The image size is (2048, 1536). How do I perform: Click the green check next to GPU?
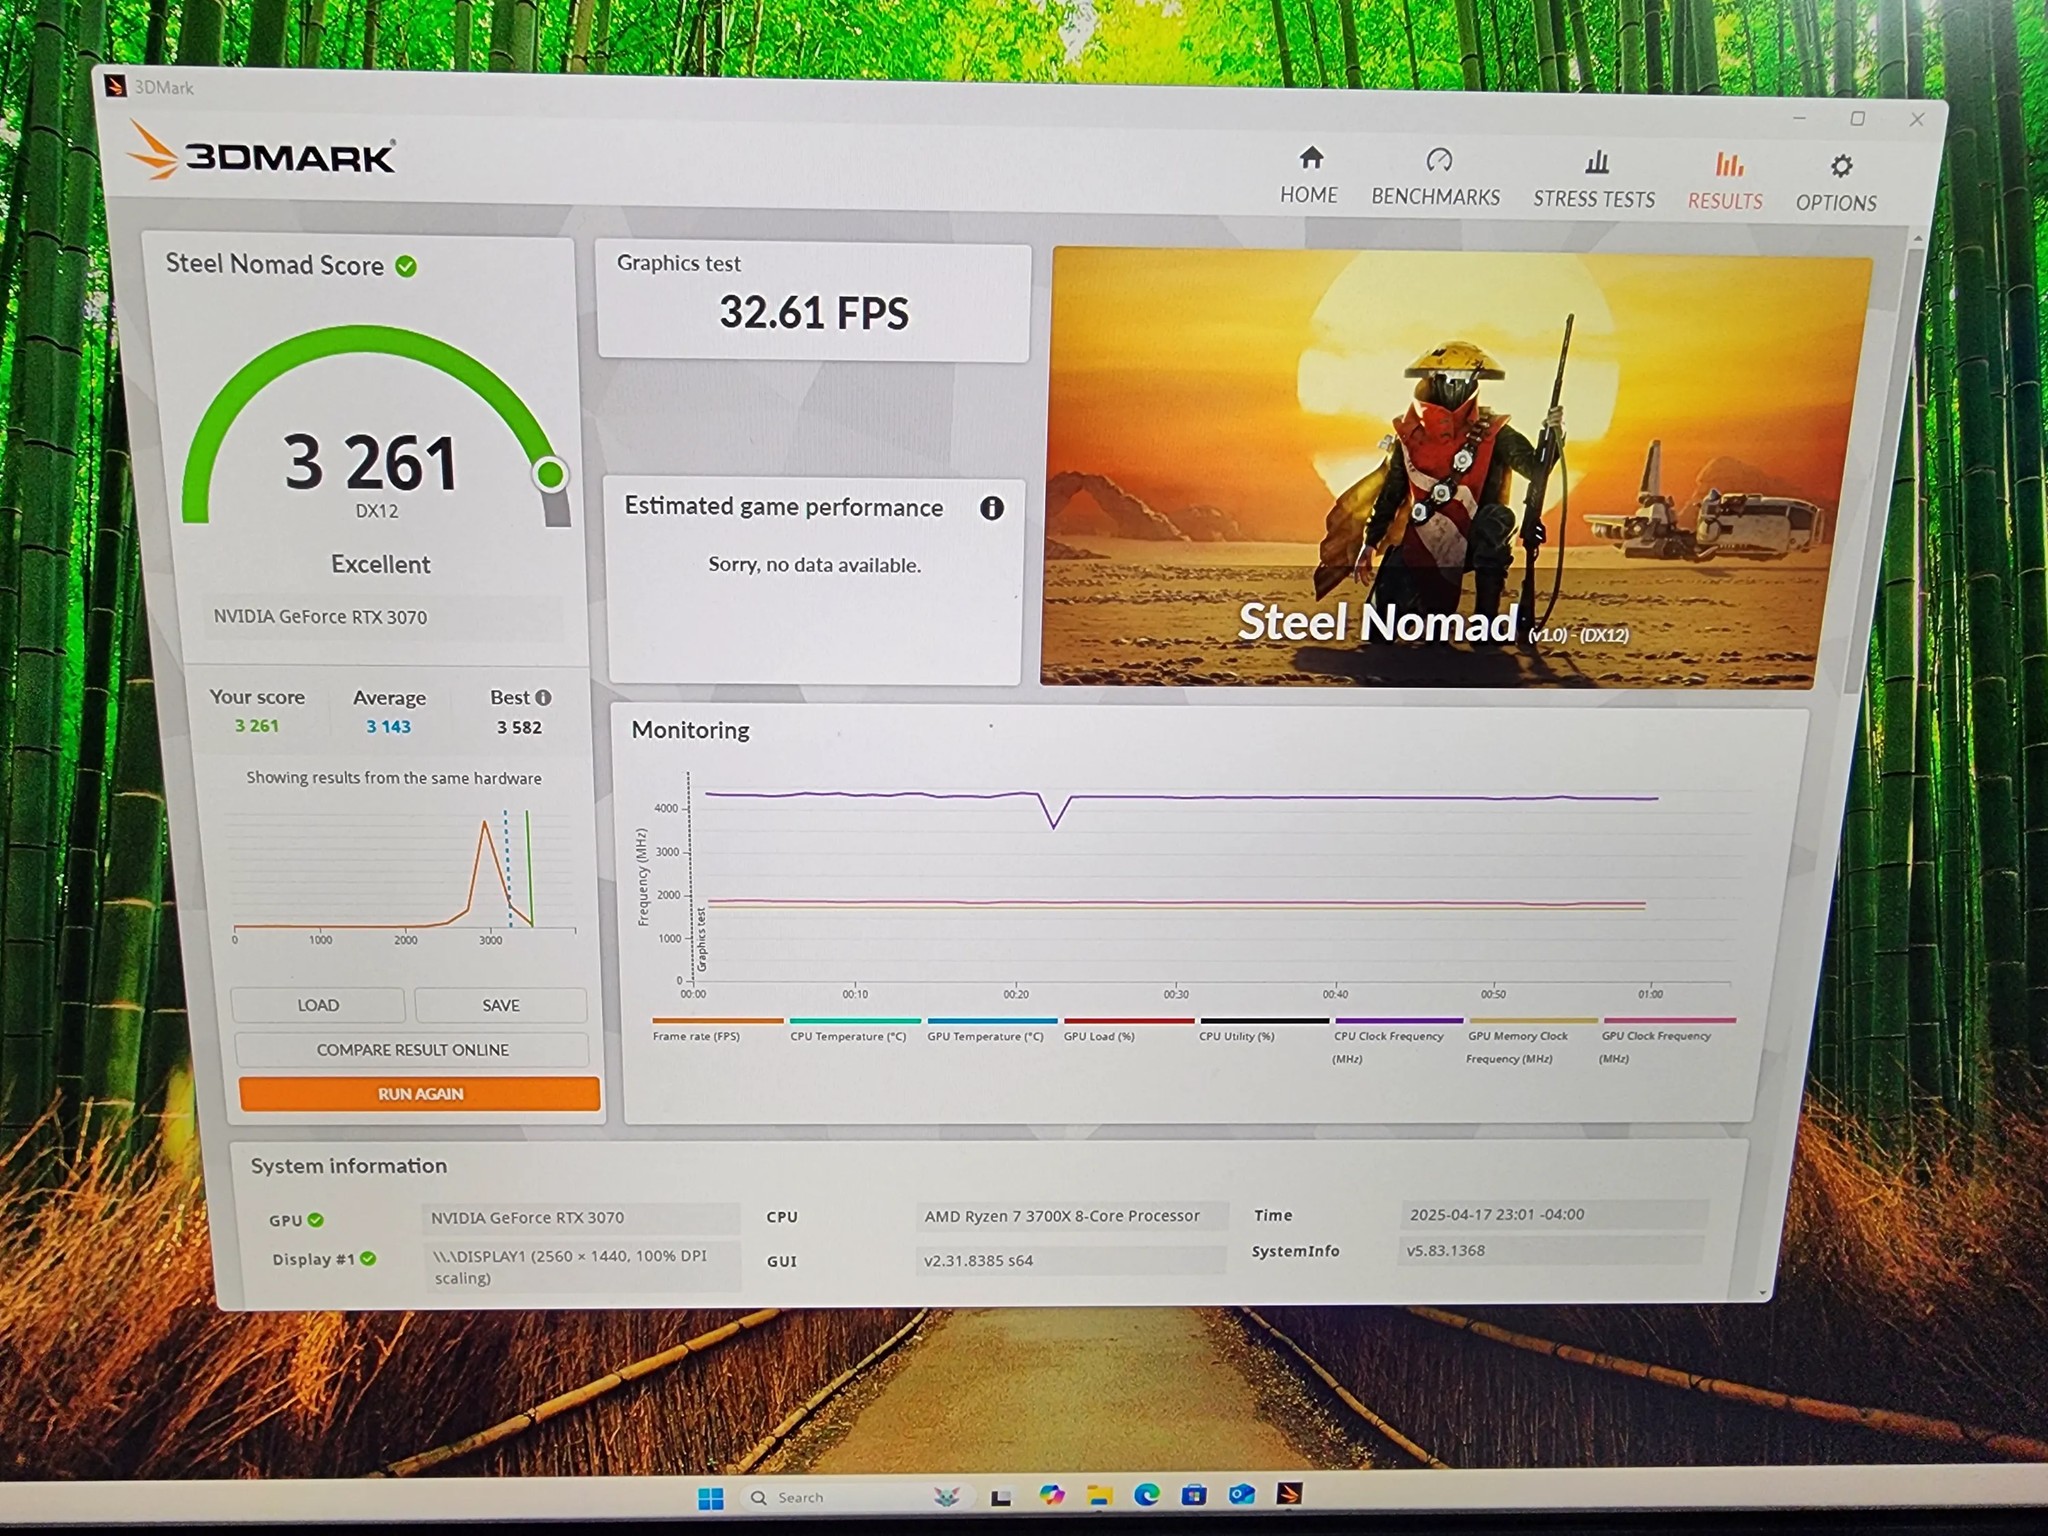[x=316, y=1220]
